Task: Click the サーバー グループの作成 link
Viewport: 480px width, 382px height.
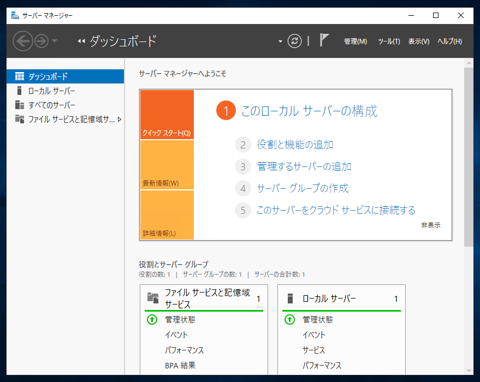Action: [303, 188]
